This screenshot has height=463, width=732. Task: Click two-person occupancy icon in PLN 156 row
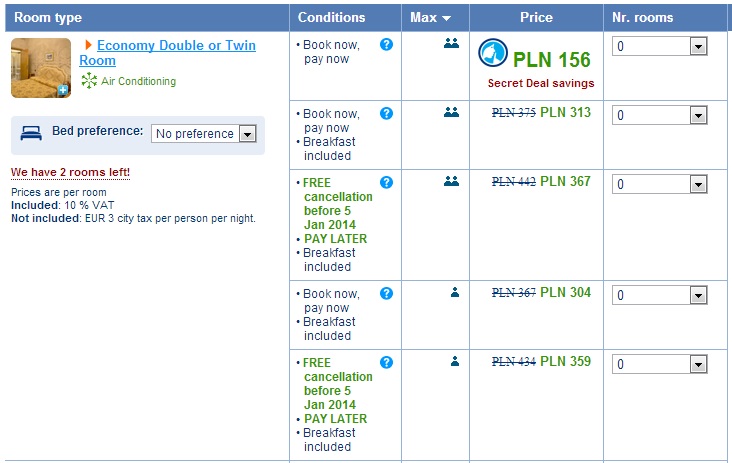tap(451, 43)
